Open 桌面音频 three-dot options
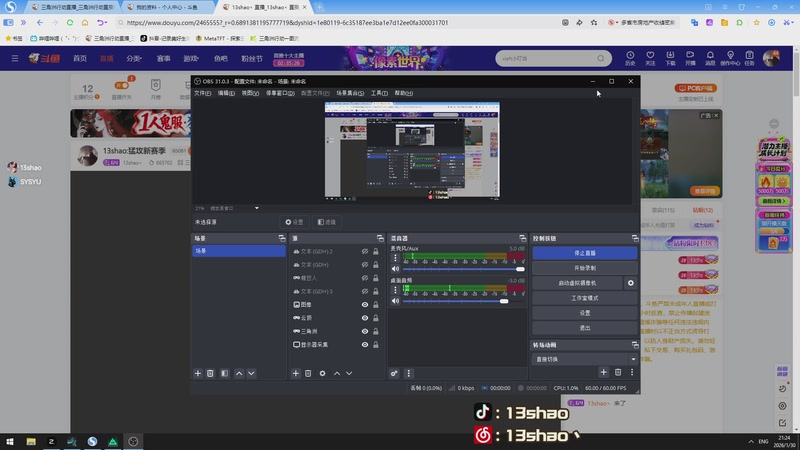Screen dimensions: 800x450 (395, 290)
